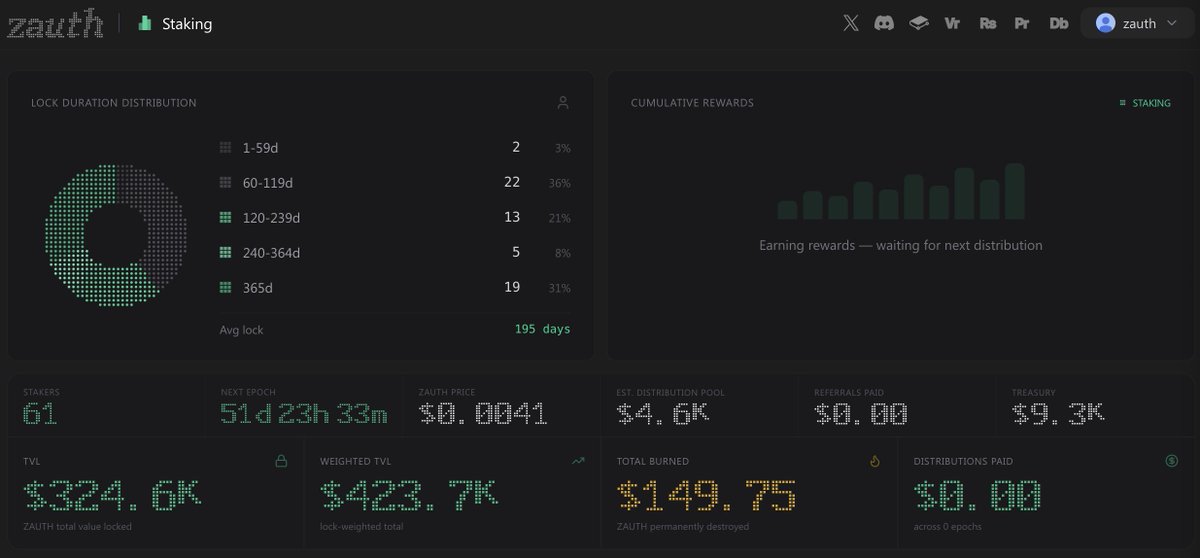Viewport: 1200px width, 558px height.
Task: Click the 36% share for 60-119d
Action: (x=559, y=183)
